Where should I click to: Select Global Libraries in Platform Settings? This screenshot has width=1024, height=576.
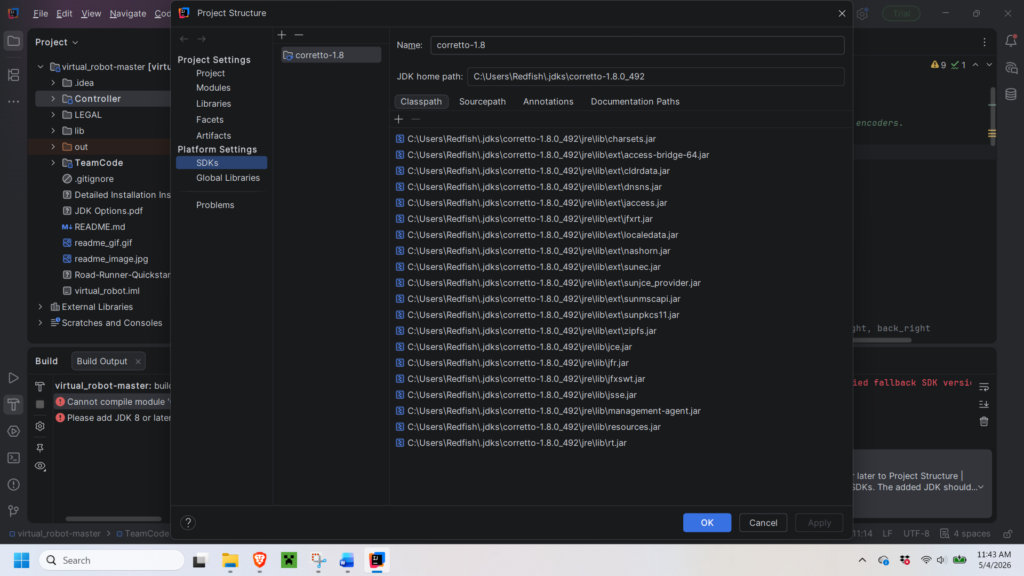coord(228,178)
